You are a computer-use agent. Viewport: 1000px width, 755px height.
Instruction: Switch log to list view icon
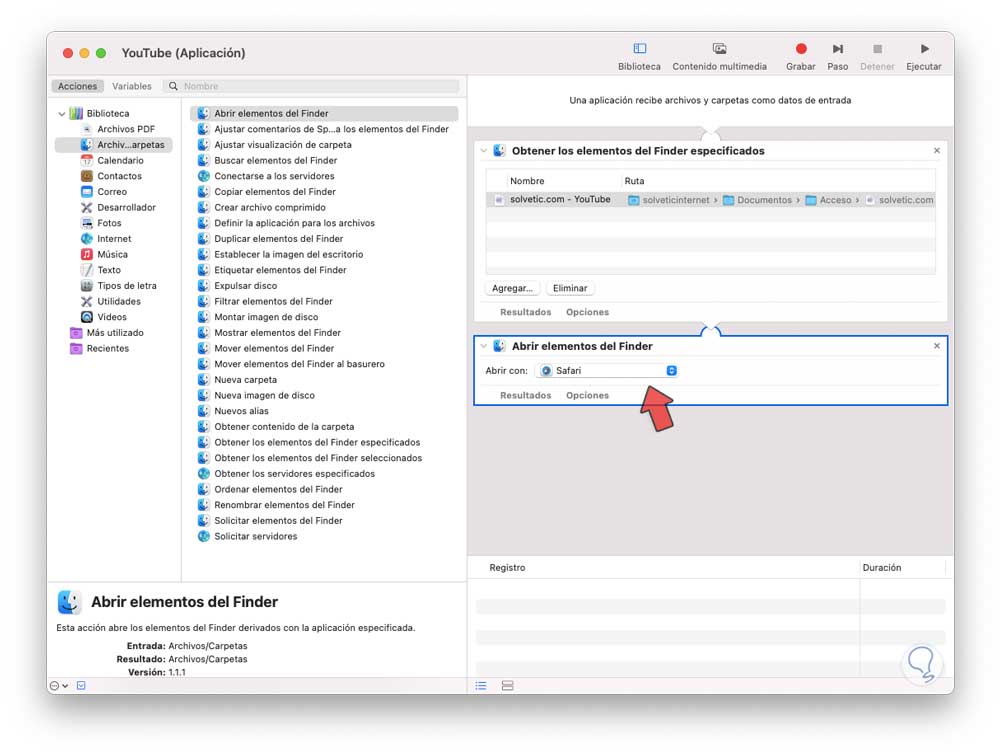481,685
